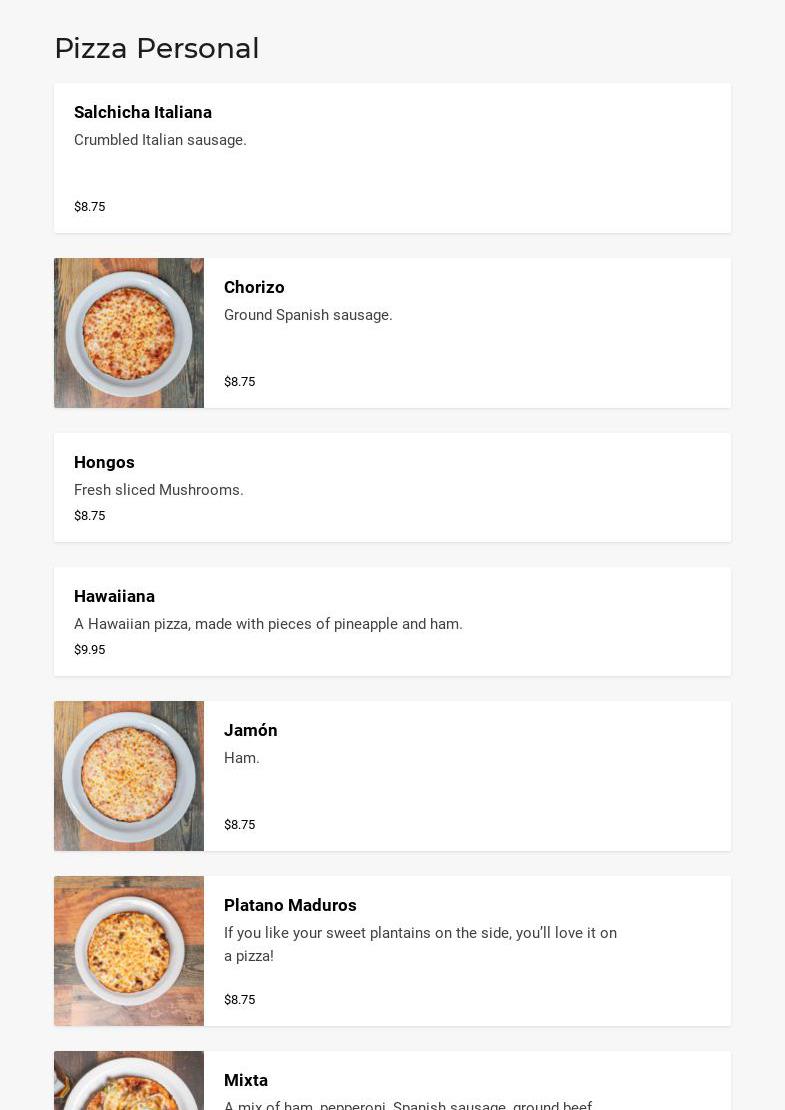Select the Mixta pizza title

[x=246, y=1081]
